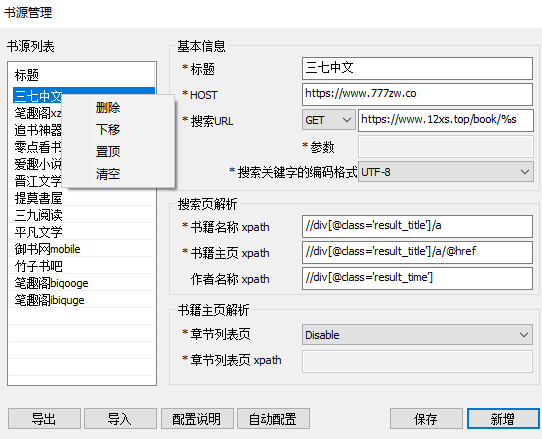Click the 自动配置 button
The image size is (542, 439).
(273, 419)
